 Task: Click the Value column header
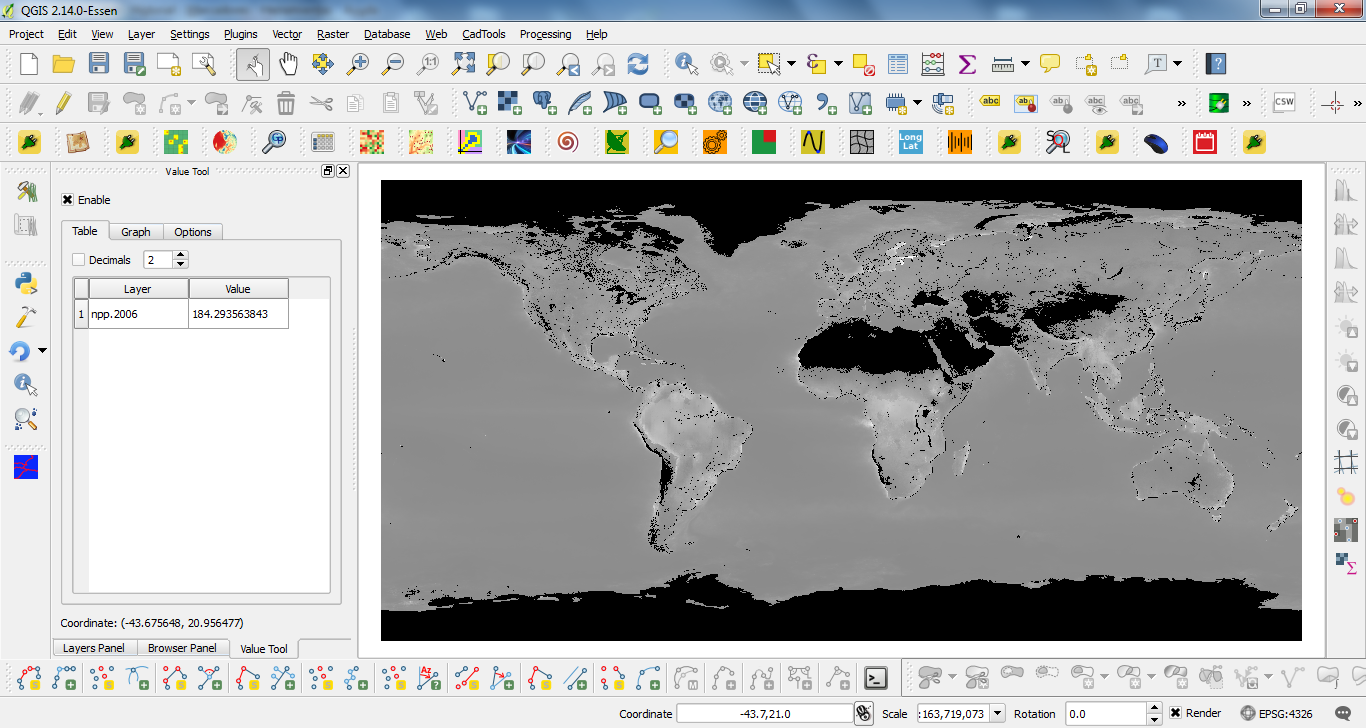[x=238, y=289]
